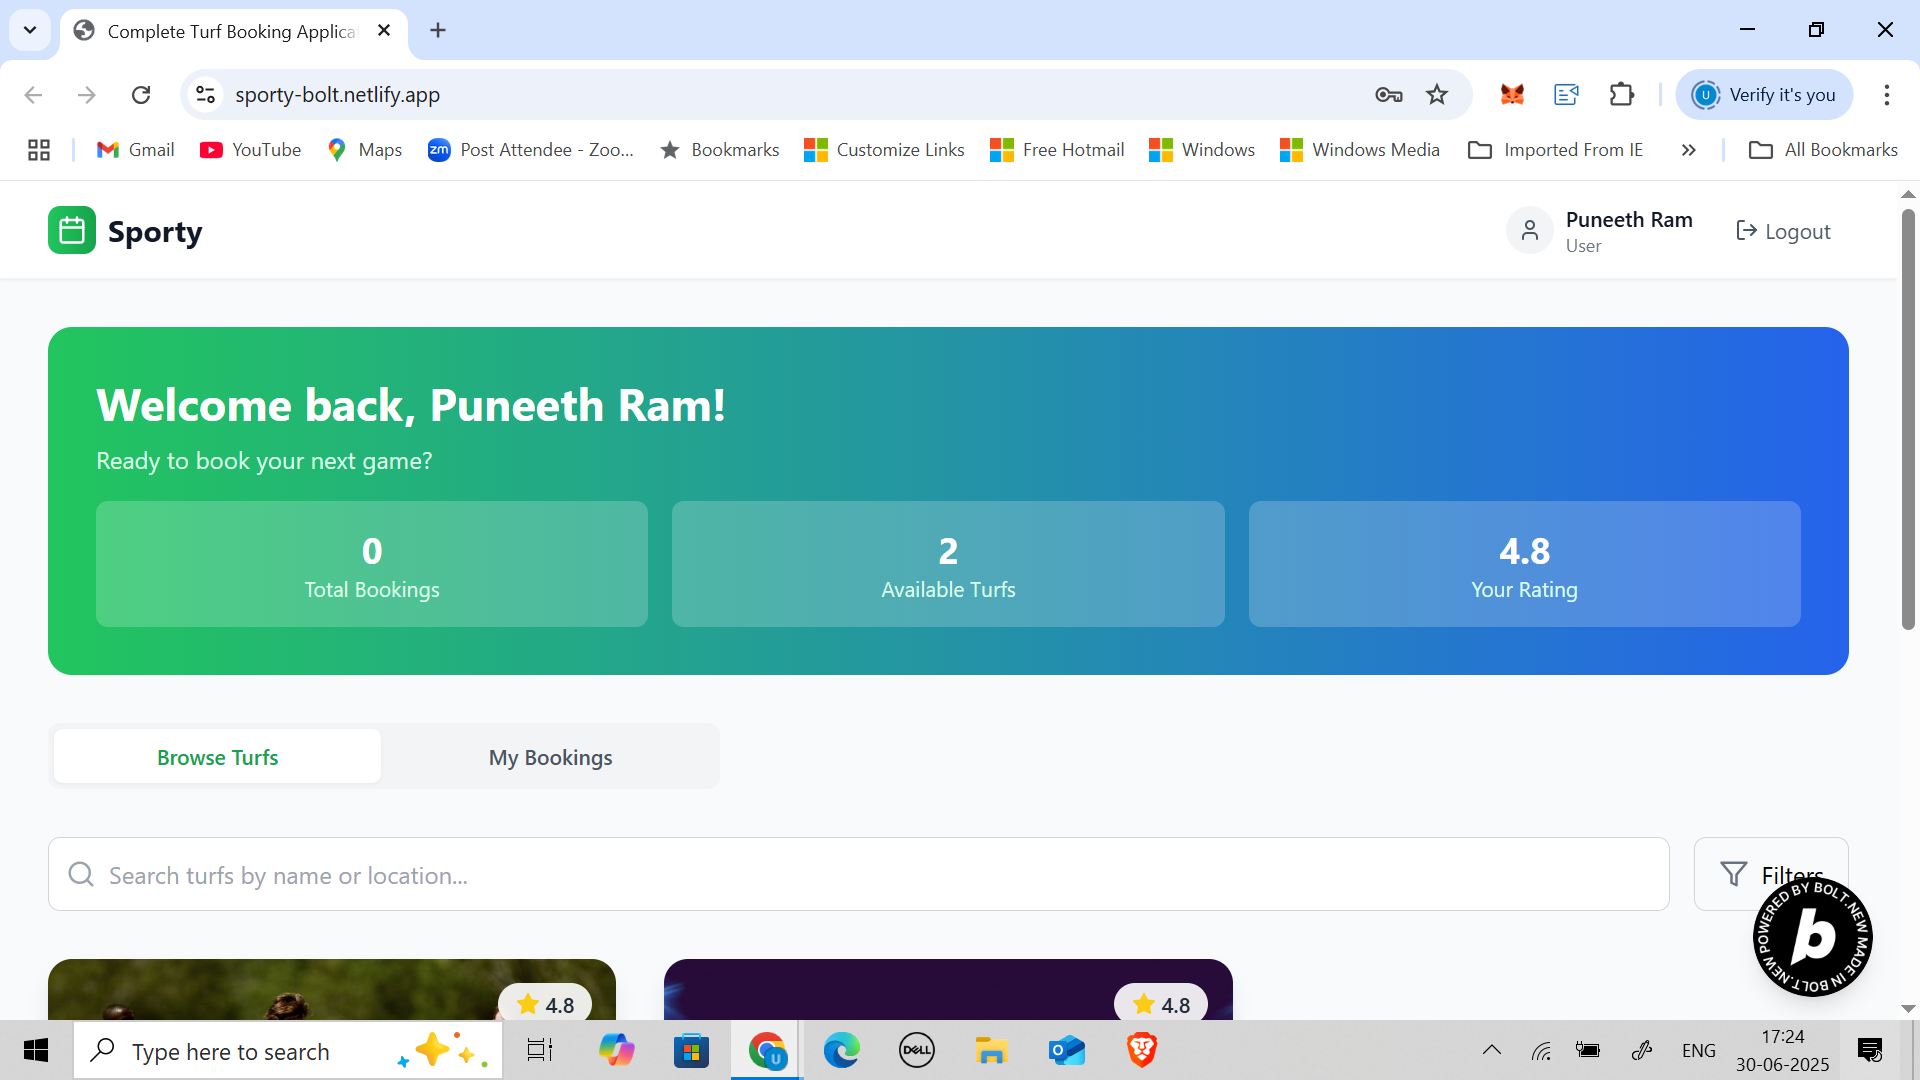This screenshot has height=1080, width=1920.
Task: Expand hidden bookmarks overflow chevron
Action: (x=1688, y=150)
